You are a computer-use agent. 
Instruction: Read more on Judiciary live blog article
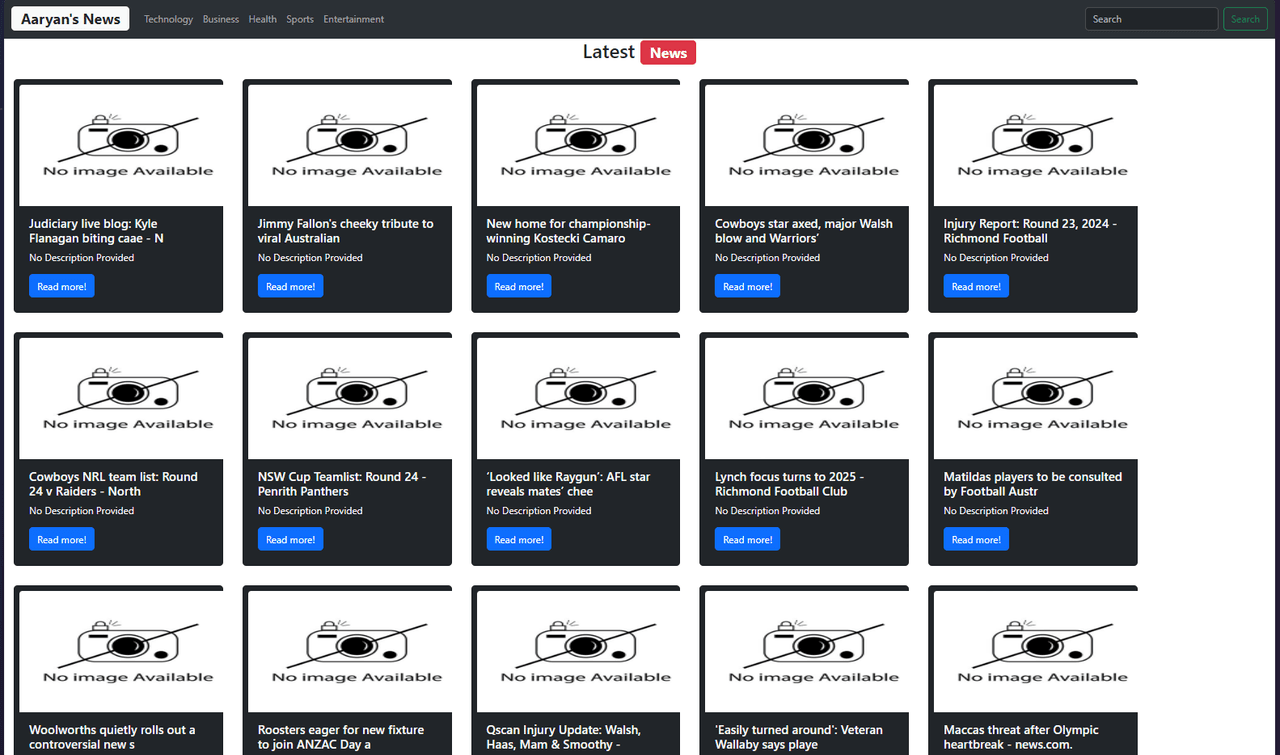[x=61, y=287]
